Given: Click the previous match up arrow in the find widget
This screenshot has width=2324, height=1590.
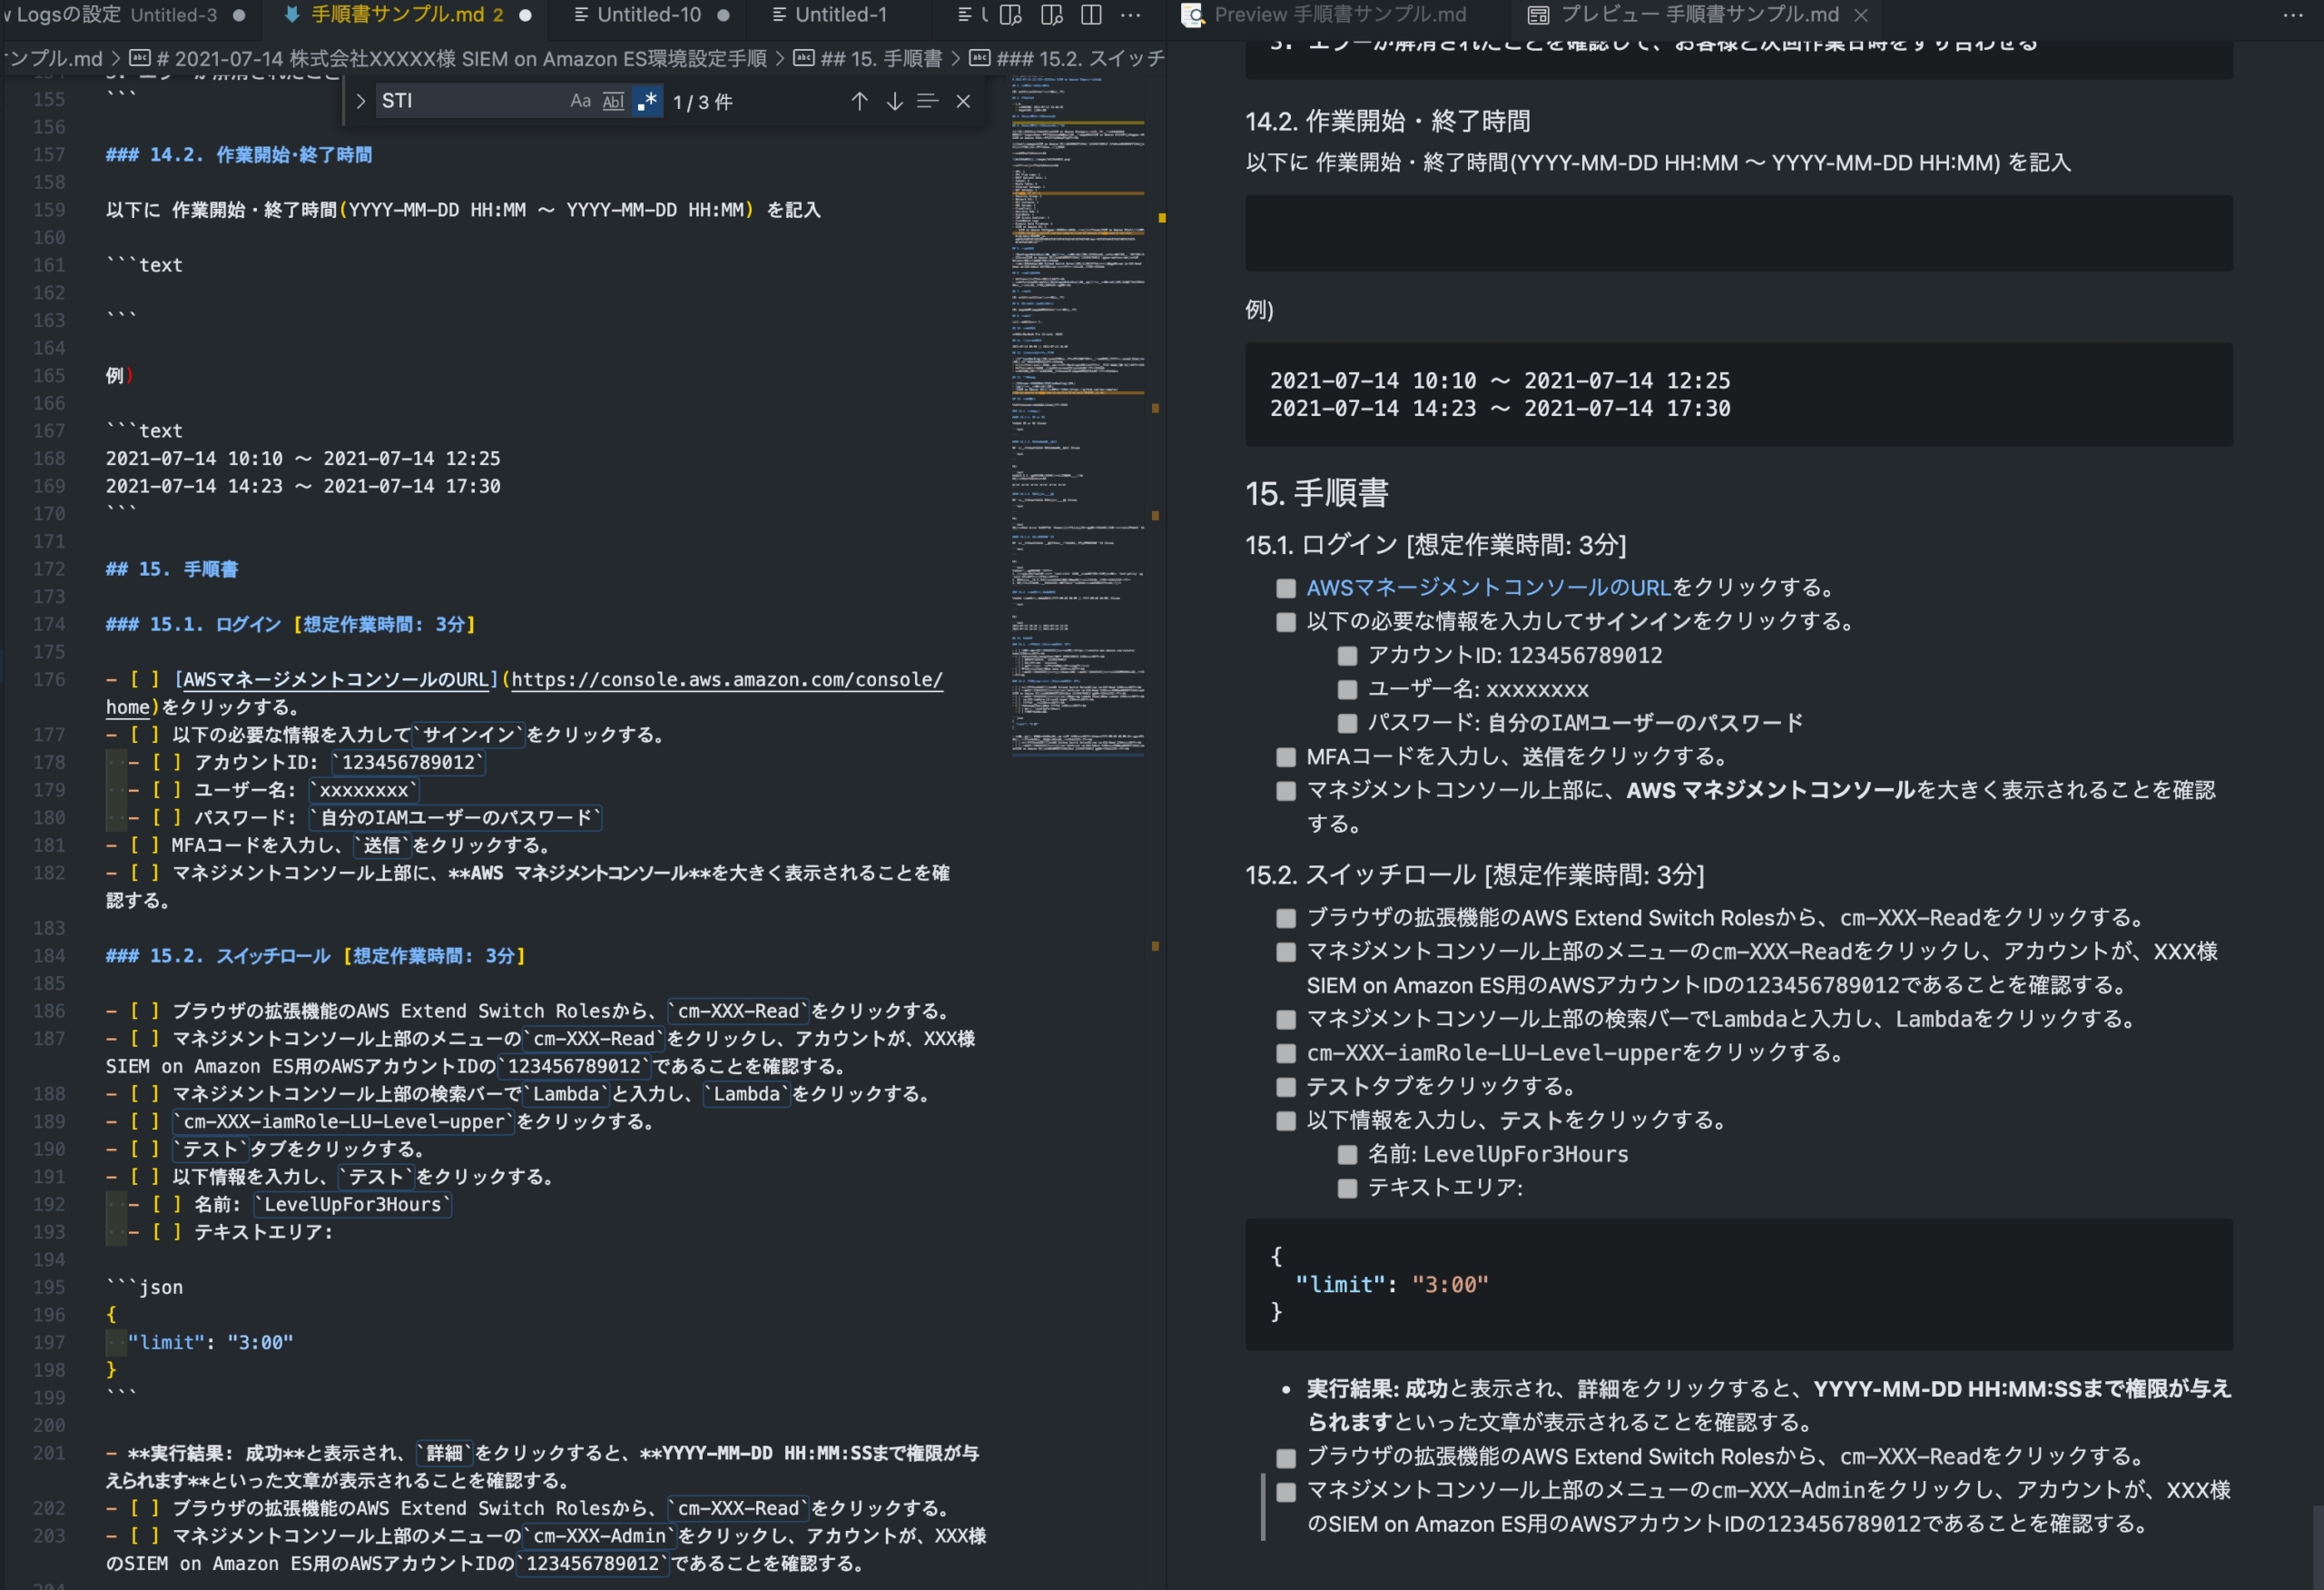Looking at the screenshot, I should coord(858,100).
